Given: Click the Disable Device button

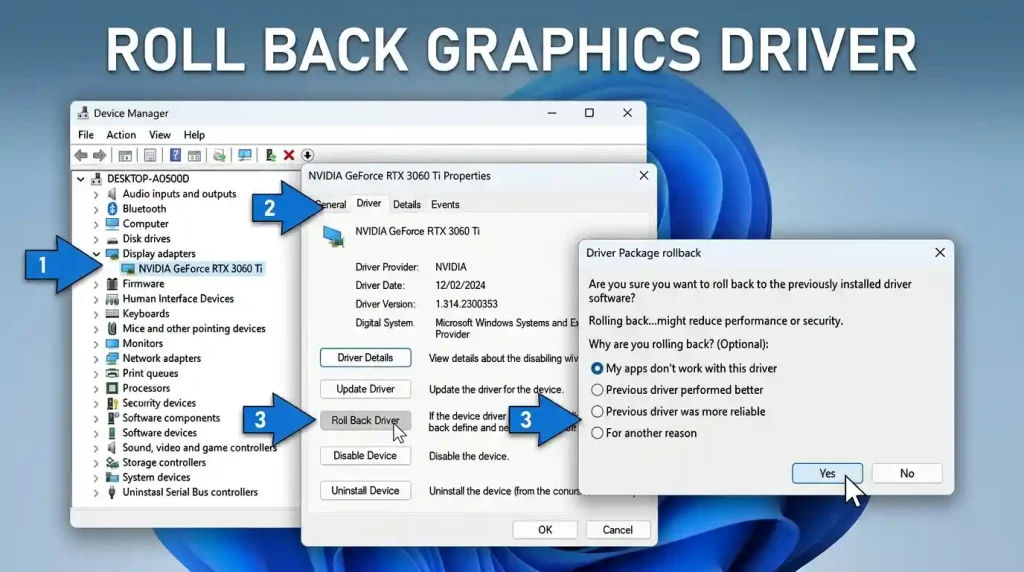Looking at the screenshot, I should pos(365,456).
